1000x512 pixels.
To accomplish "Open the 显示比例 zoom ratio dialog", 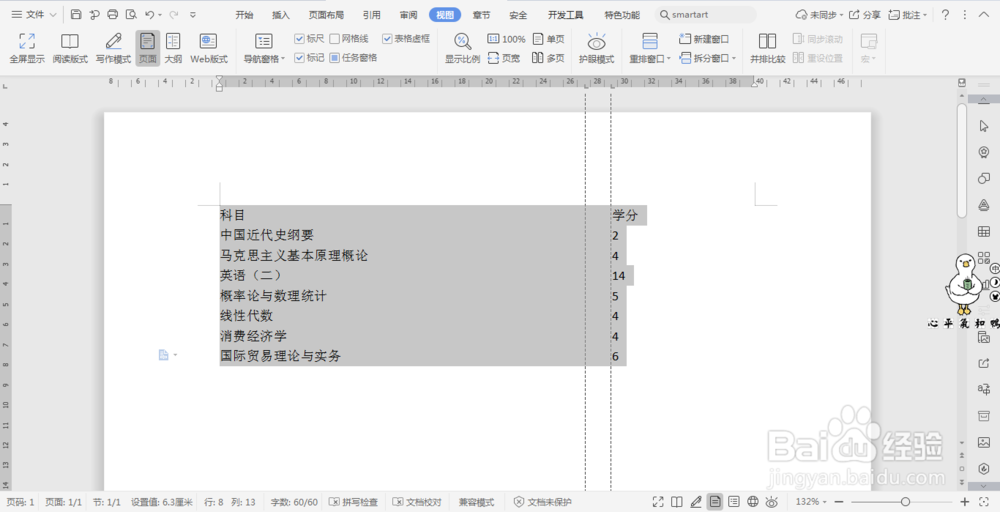I will click(462, 48).
